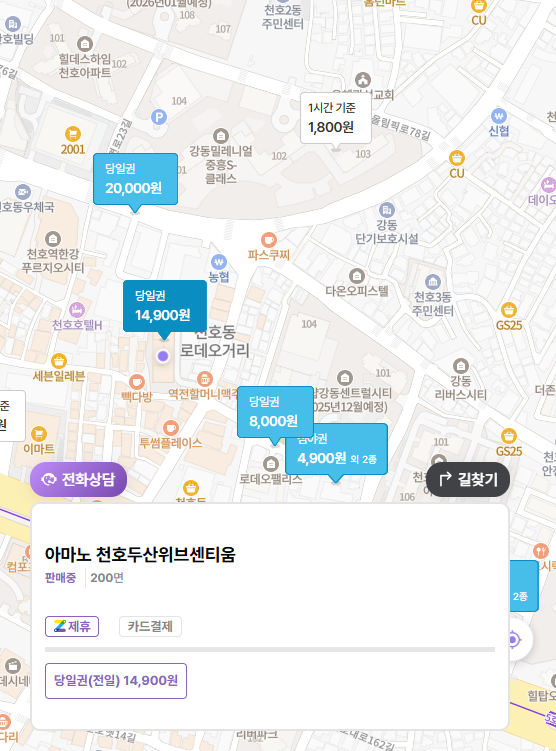This screenshot has height=751, width=556.
Task: Select the 당일권(전일) 14,900원 ticket option
Action: point(116,681)
